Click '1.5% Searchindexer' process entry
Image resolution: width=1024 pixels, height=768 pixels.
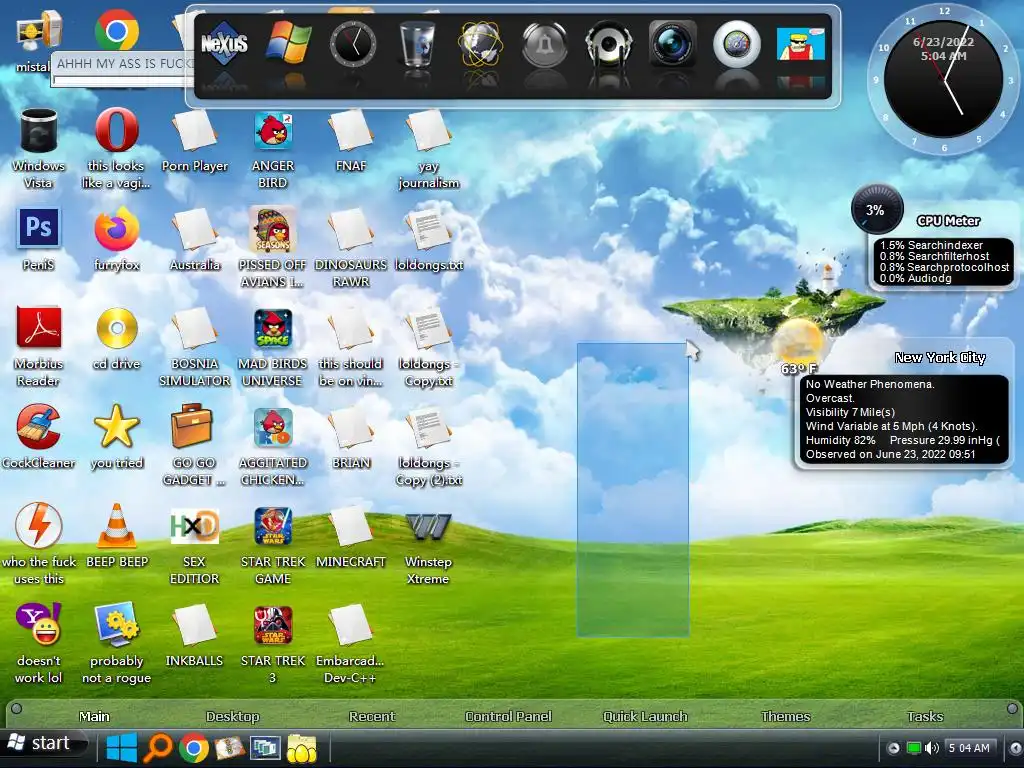931,246
